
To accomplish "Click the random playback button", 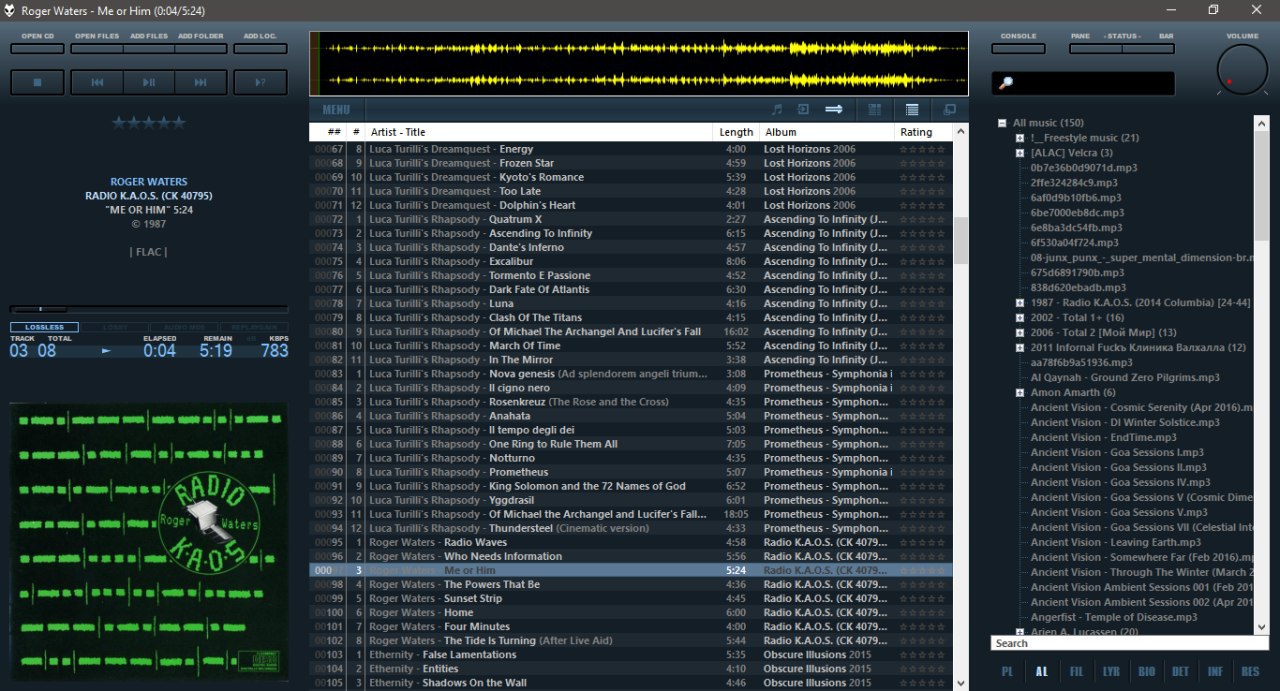I will click(x=260, y=83).
